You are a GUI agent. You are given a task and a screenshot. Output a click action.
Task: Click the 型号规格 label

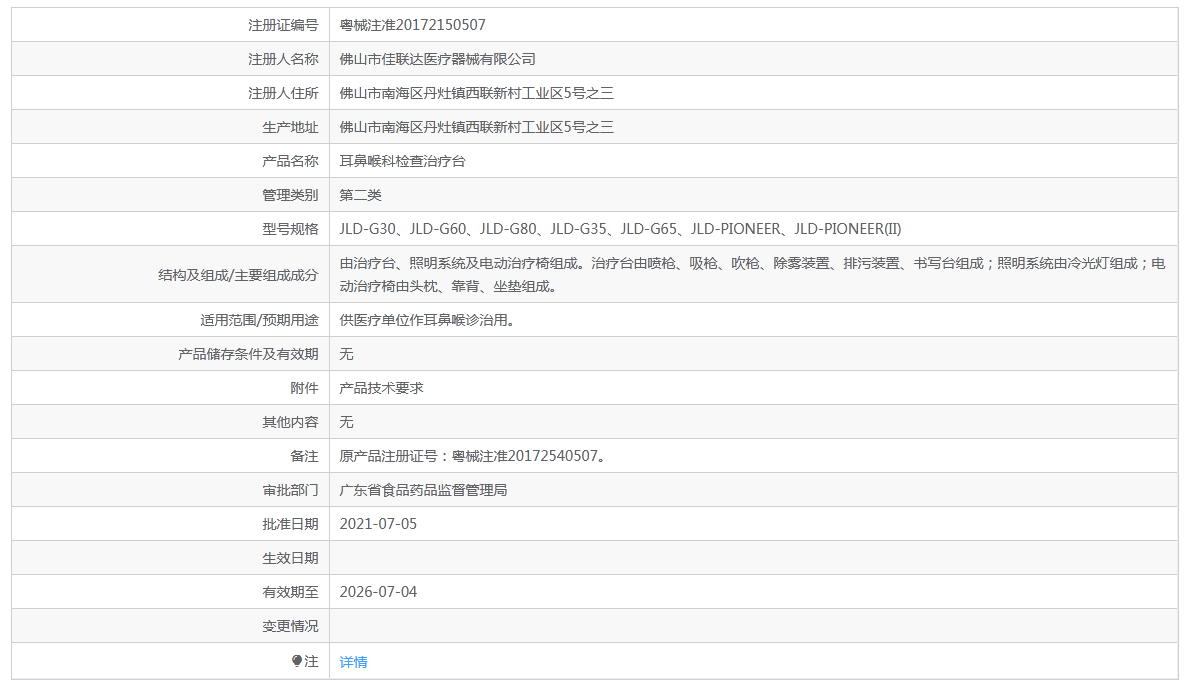tap(290, 229)
